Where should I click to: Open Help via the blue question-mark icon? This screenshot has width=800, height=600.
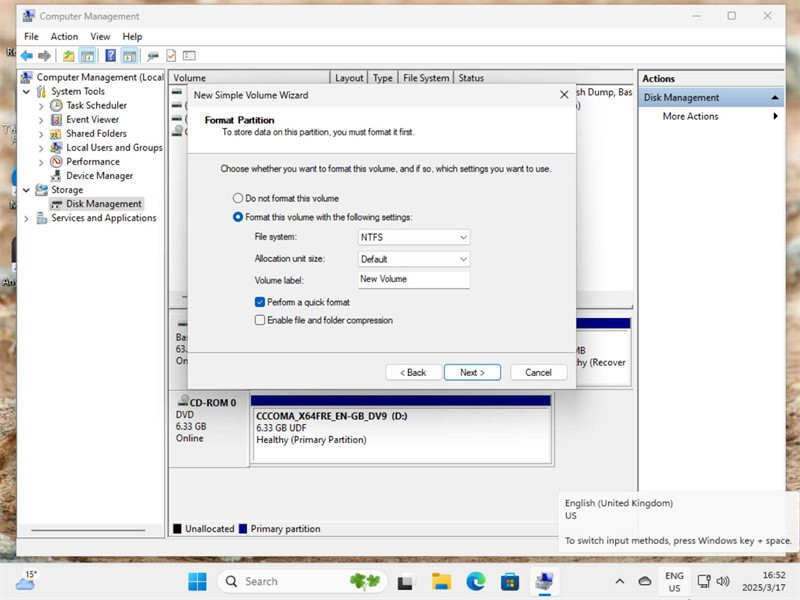coord(110,56)
